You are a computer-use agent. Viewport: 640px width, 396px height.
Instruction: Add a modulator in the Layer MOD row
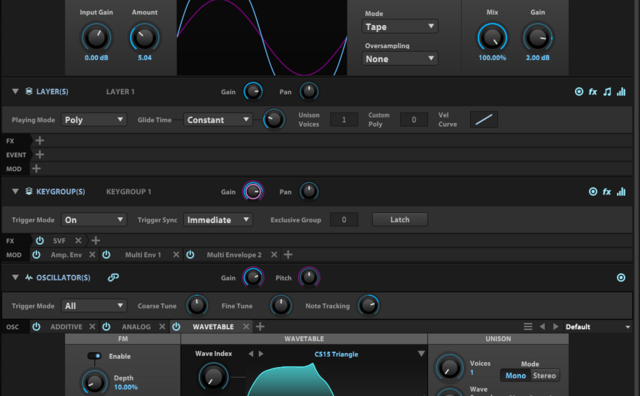[x=36, y=168]
